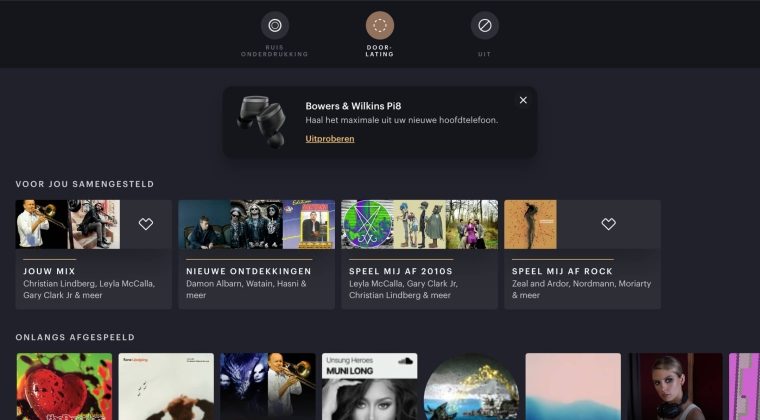
Task: Open Speel Mij Af Rock playlist
Action: click(x=582, y=278)
